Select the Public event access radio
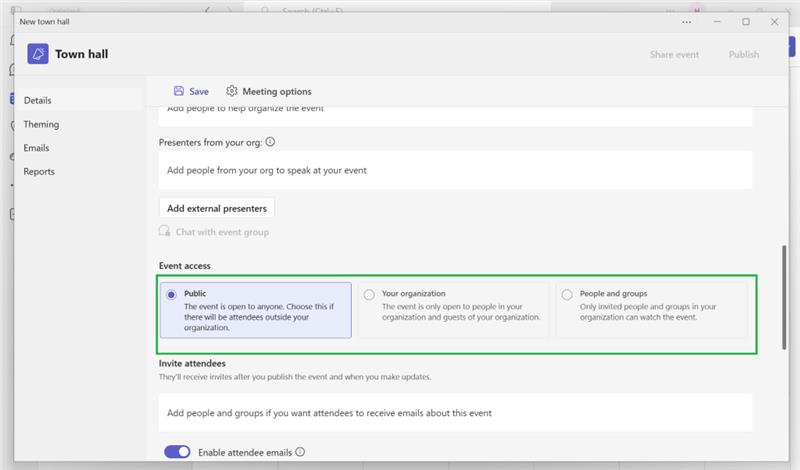This screenshot has width=800, height=470. pos(171,294)
